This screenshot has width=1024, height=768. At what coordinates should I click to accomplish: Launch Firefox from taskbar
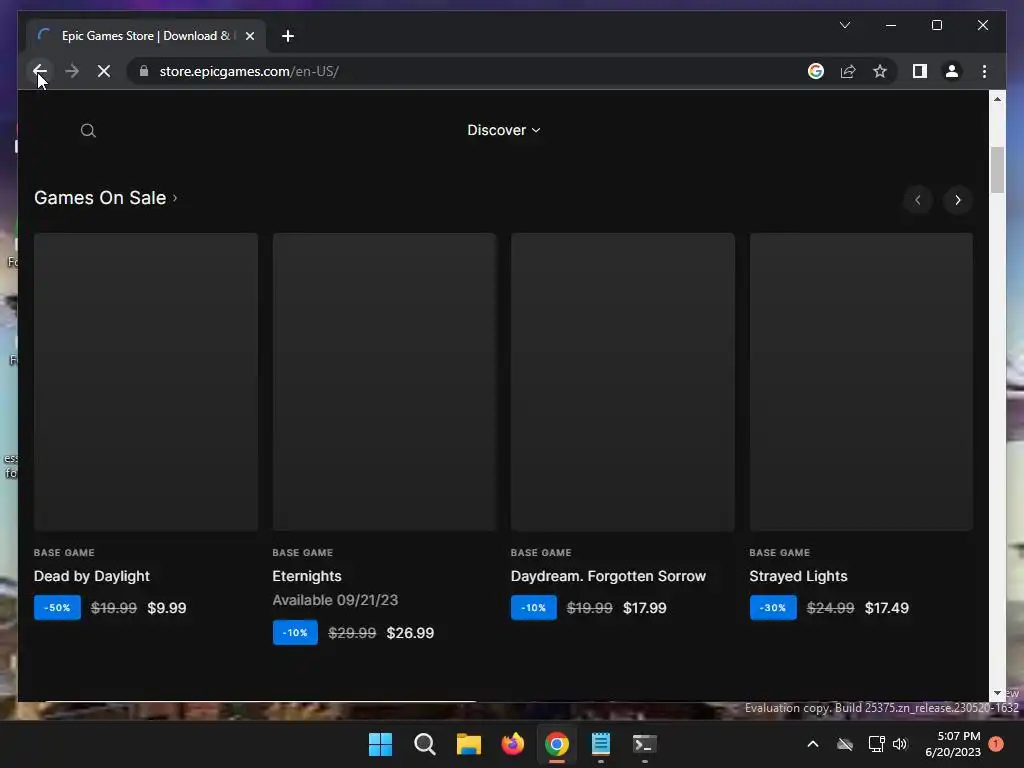[x=513, y=744]
